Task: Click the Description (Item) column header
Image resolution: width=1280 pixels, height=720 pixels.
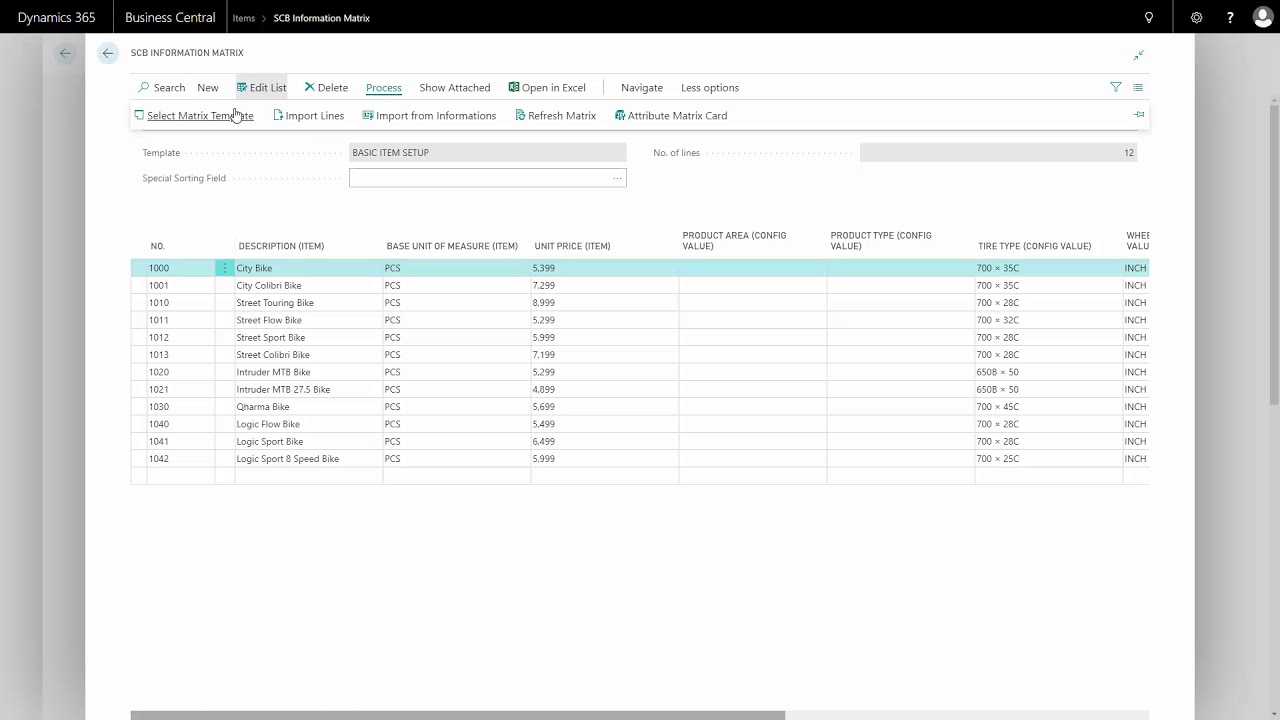Action: (281, 246)
